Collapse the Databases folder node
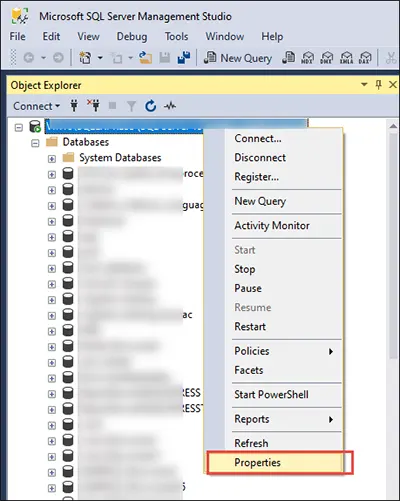The width and height of the screenshot is (400, 501). tap(35, 143)
